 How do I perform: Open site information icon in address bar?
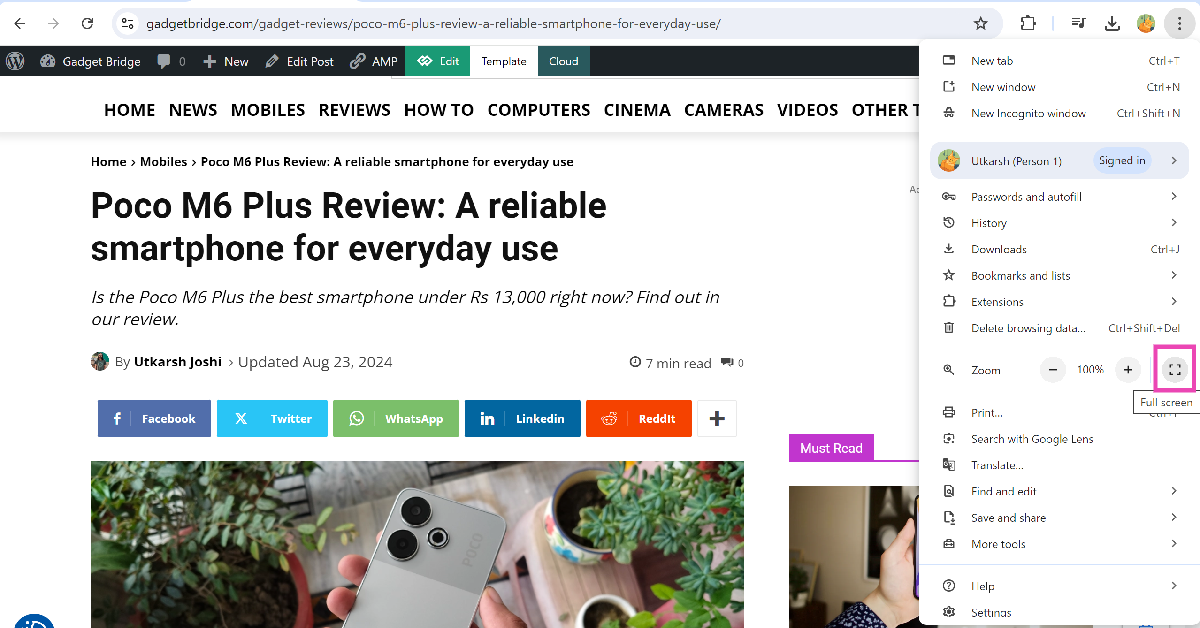tap(126, 23)
